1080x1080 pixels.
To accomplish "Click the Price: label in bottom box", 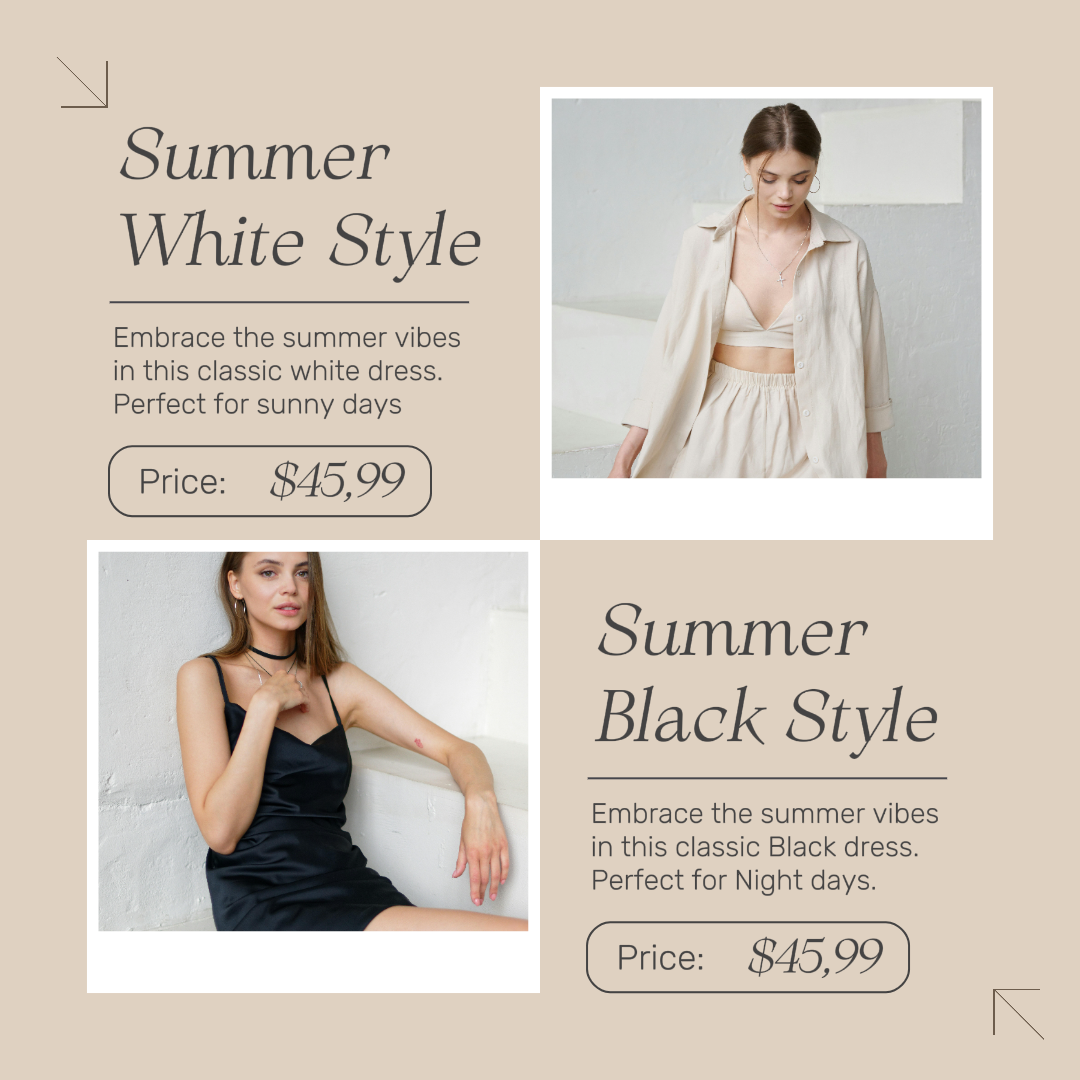I will click(x=661, y=957).
